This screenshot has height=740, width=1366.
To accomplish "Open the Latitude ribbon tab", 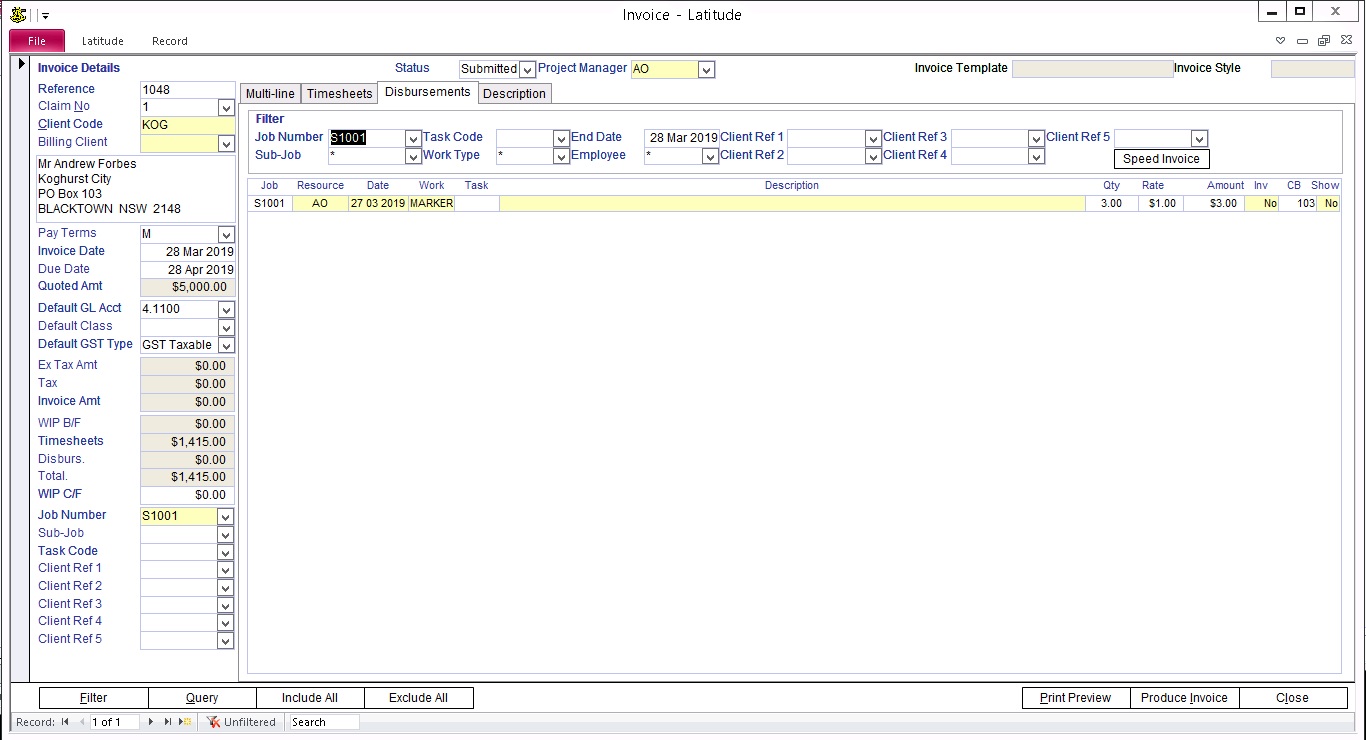I will pos(103,41).
